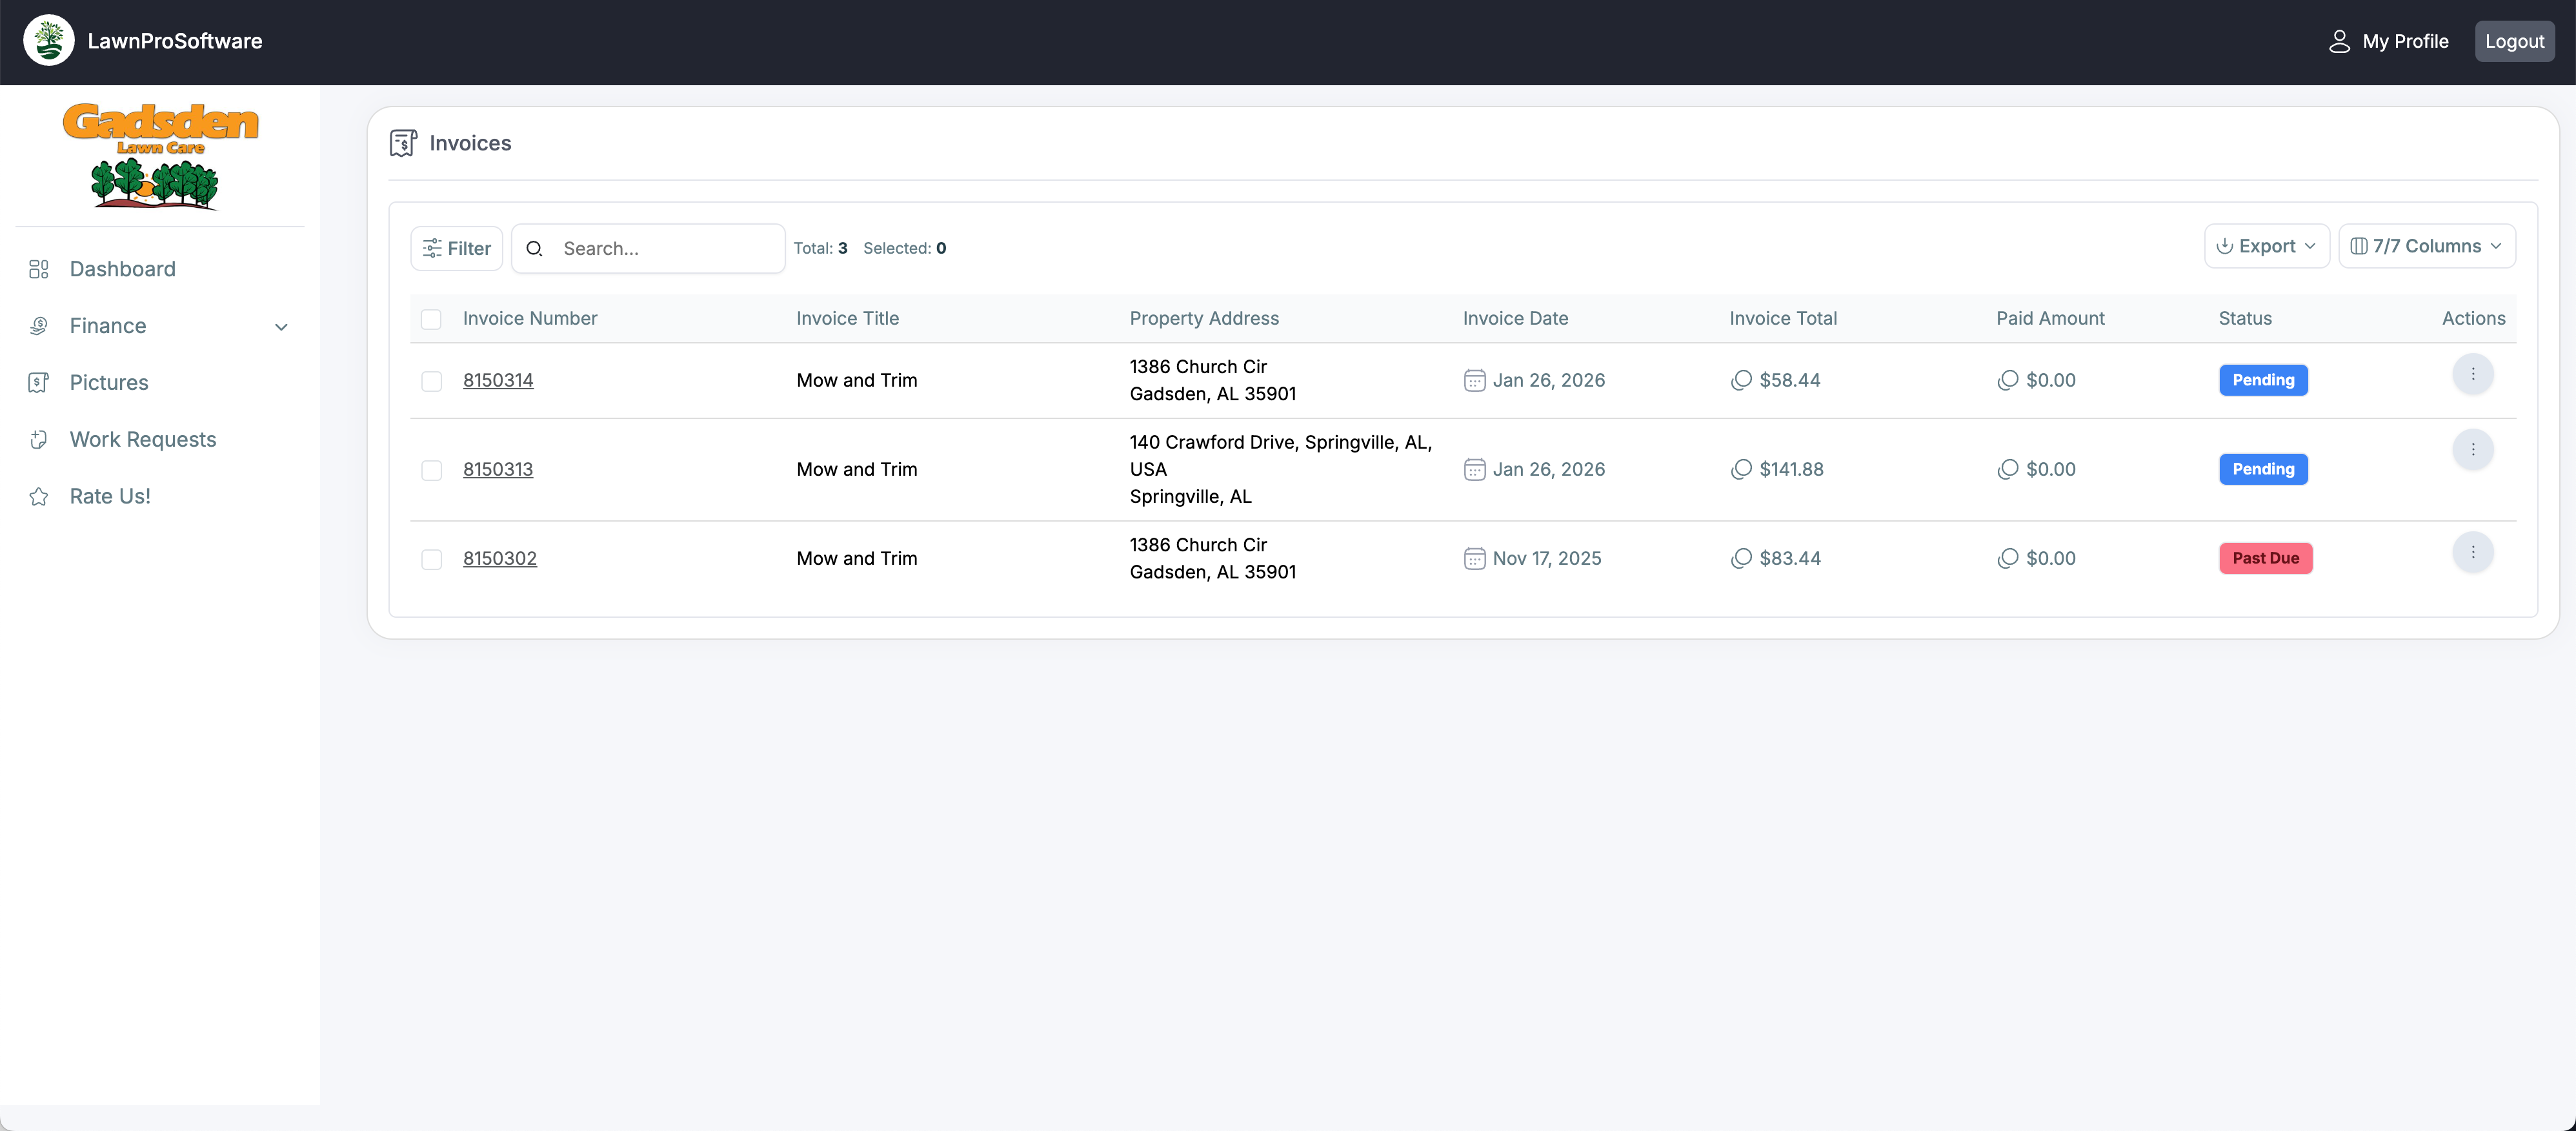
Task: Open the actions menu for the Past Due invoice
Action: click(x=2473, y=551)
